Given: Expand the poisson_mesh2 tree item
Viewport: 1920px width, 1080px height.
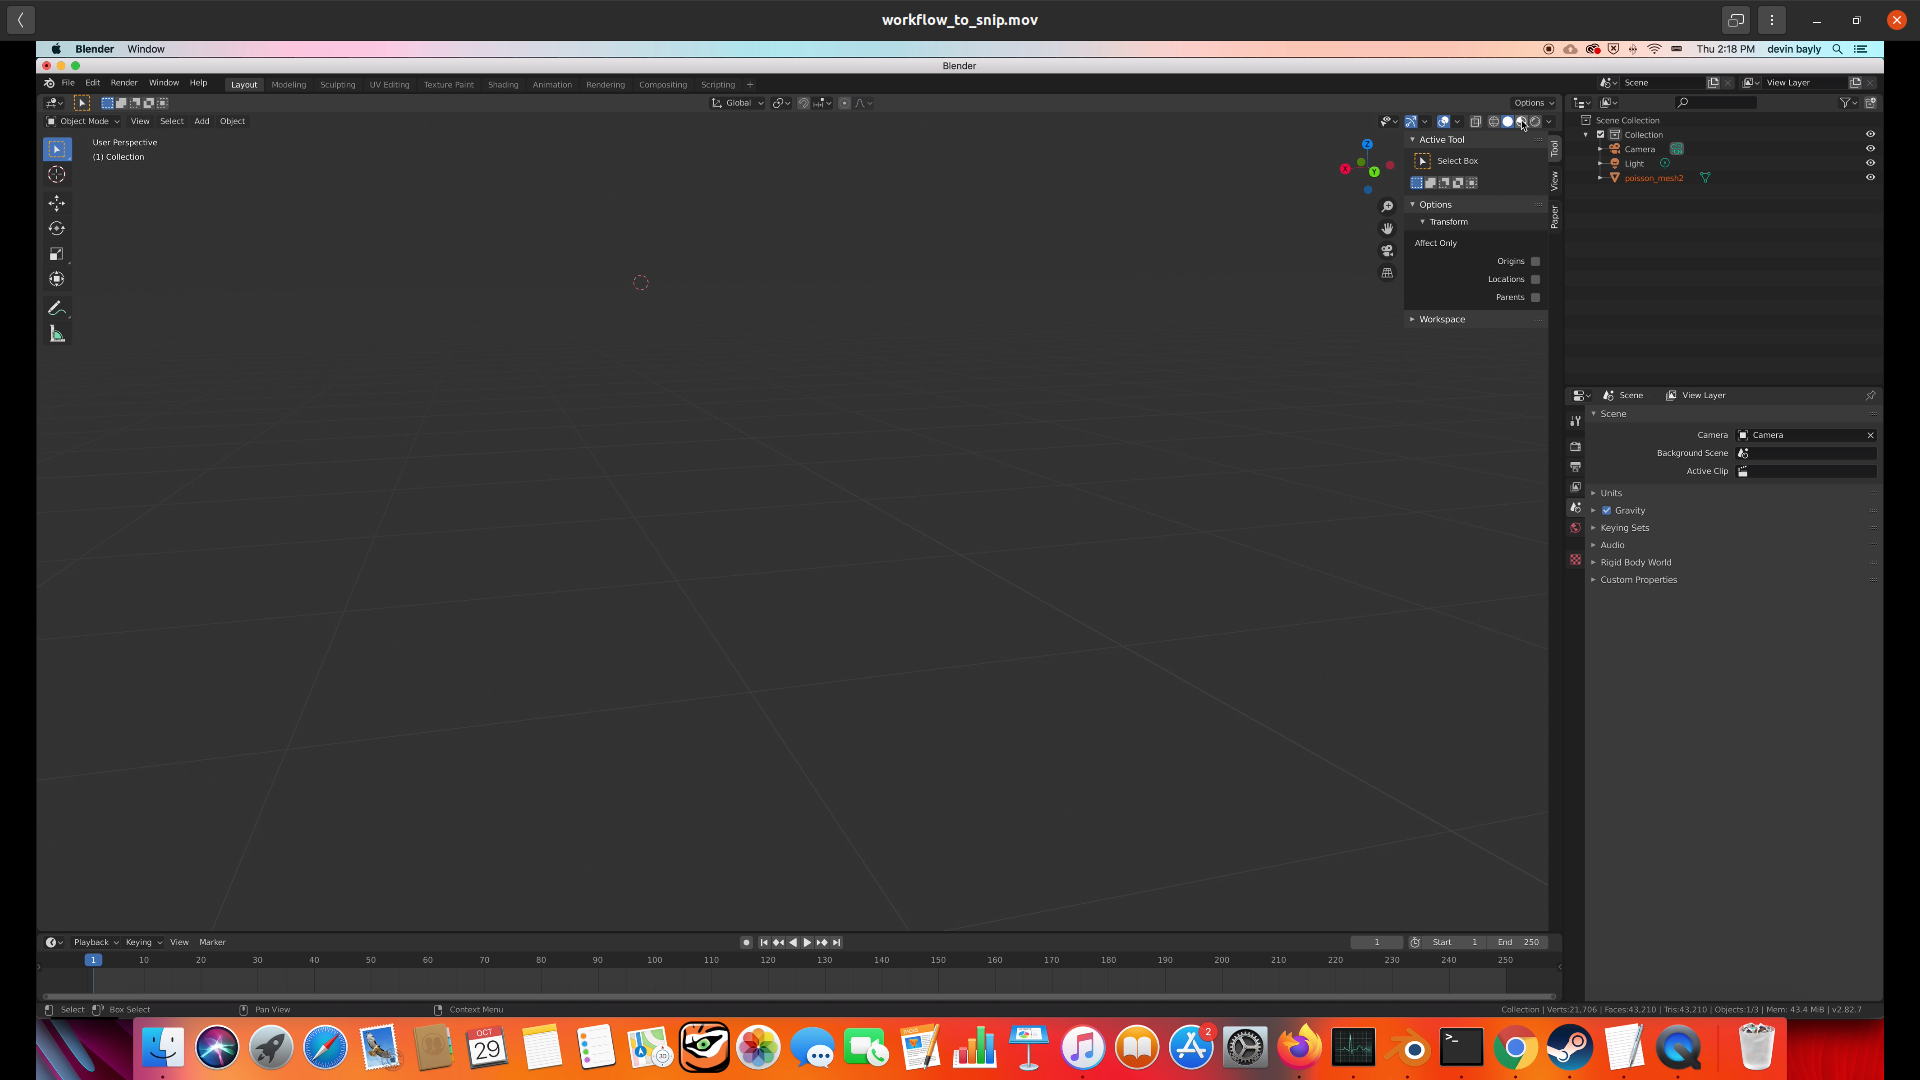Looking at the screenshot, I should [x=1600, y=178].
